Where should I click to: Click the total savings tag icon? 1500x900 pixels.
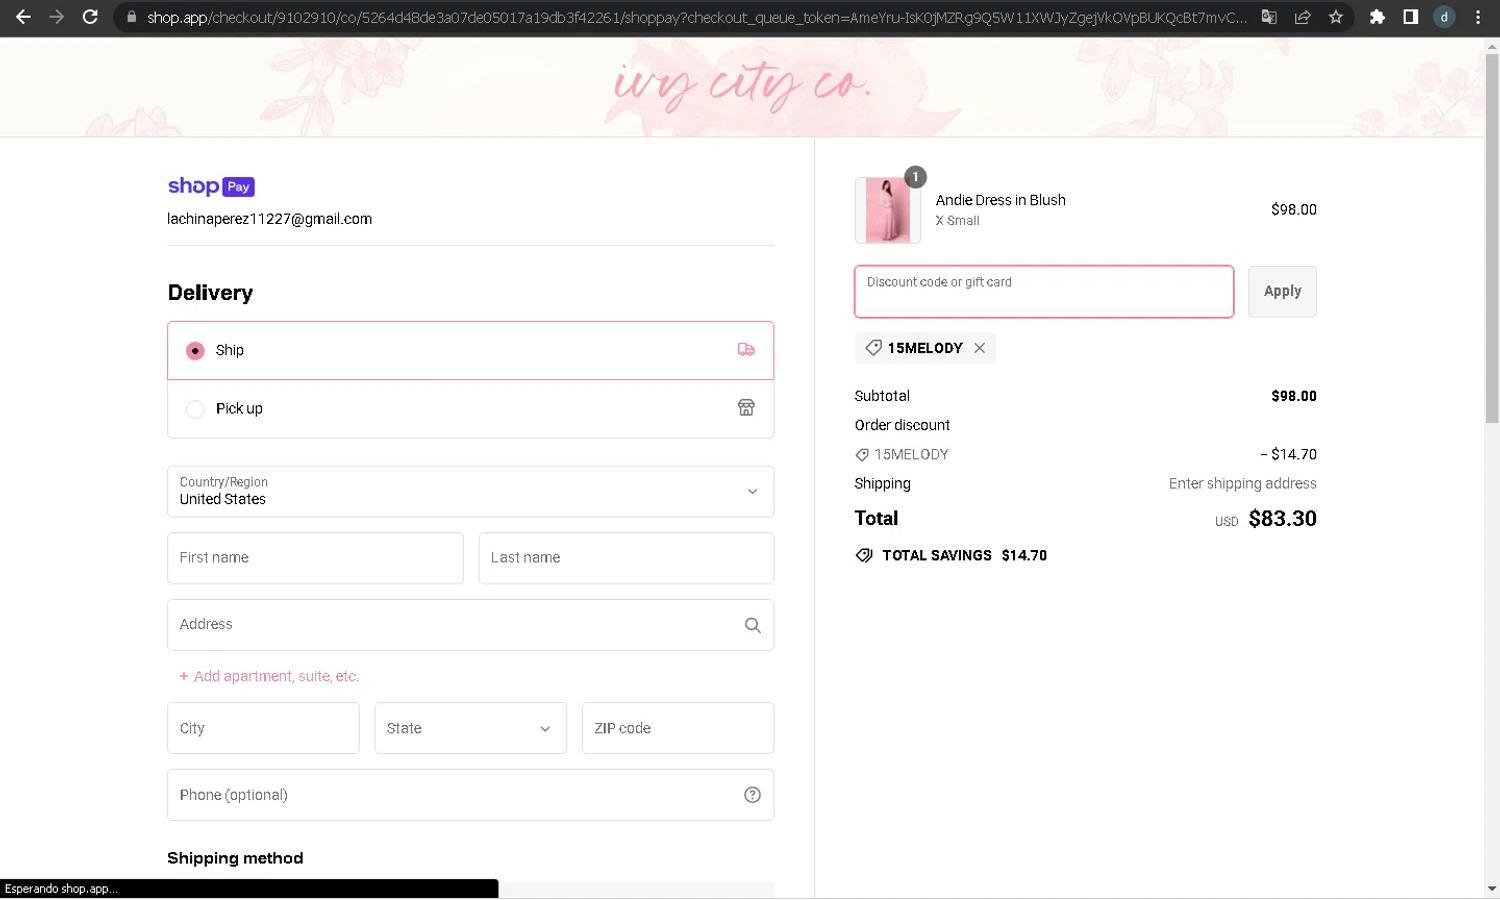point(864,556)
